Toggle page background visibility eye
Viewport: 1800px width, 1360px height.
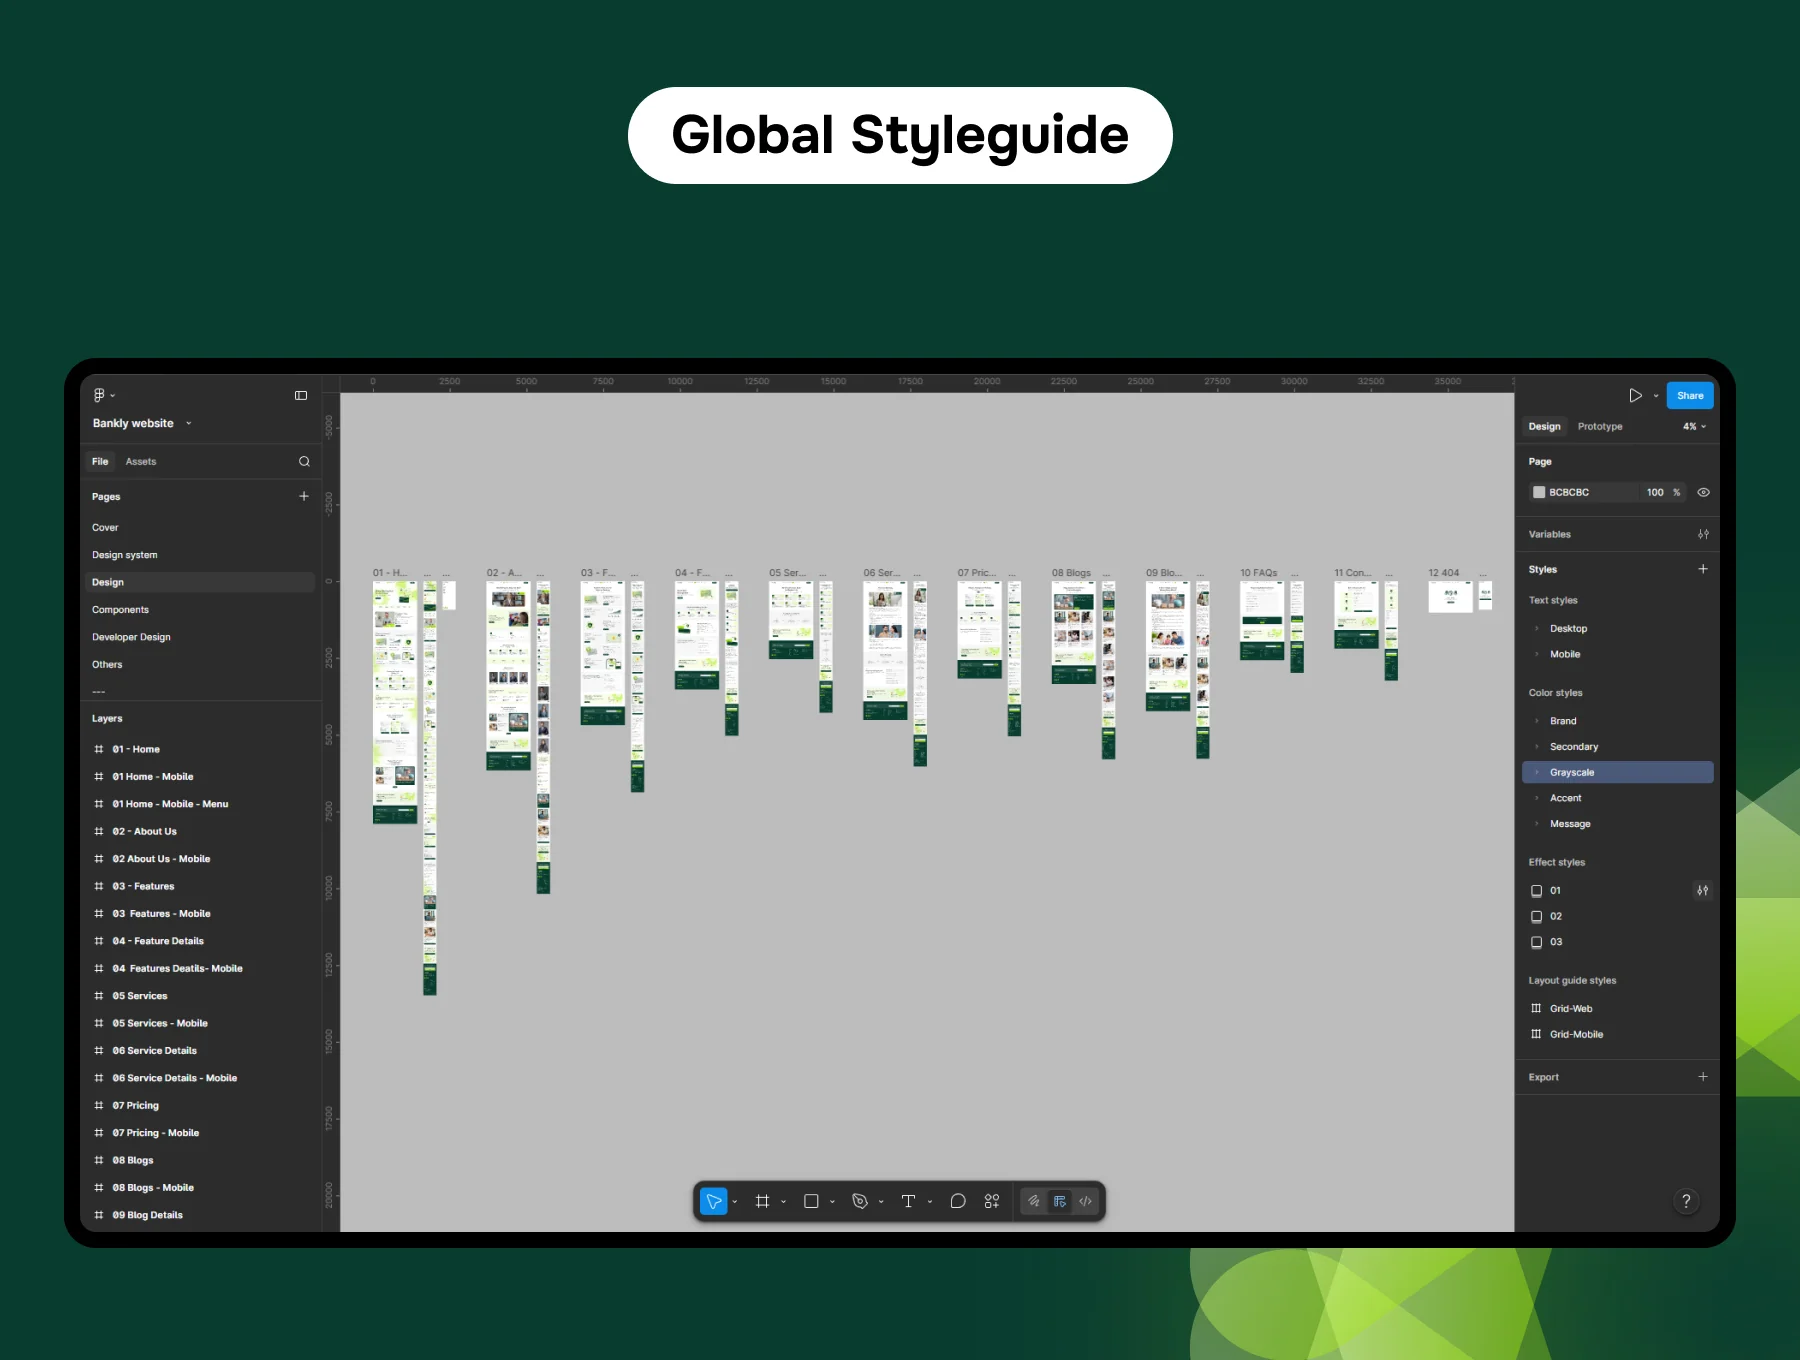[1703, 492]
